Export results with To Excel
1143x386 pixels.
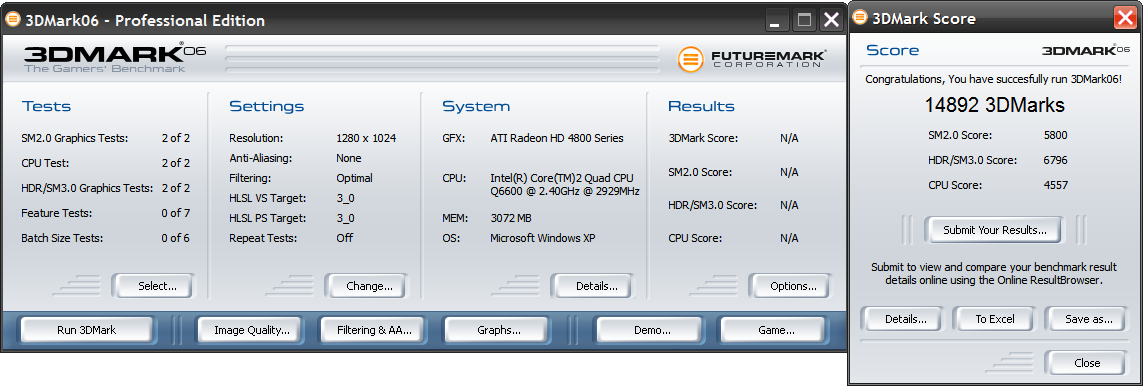point(994,319)
